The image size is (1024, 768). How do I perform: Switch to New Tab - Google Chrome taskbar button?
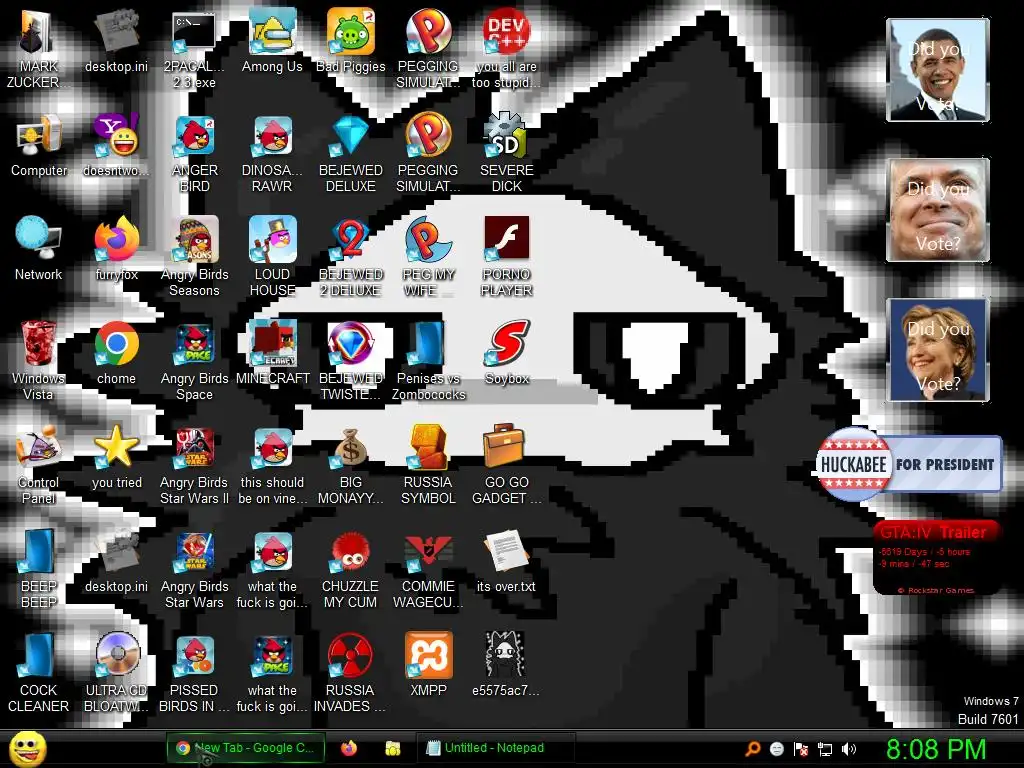pos(245,748)
